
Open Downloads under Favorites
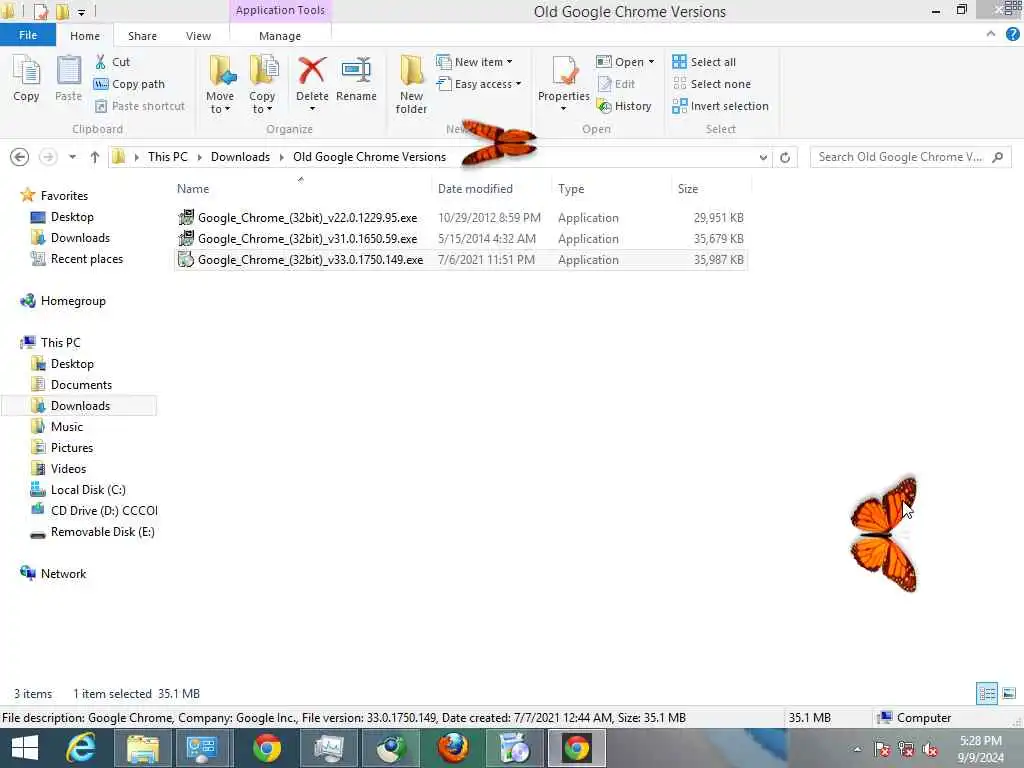pyautogui.click(x=80, y=238)
